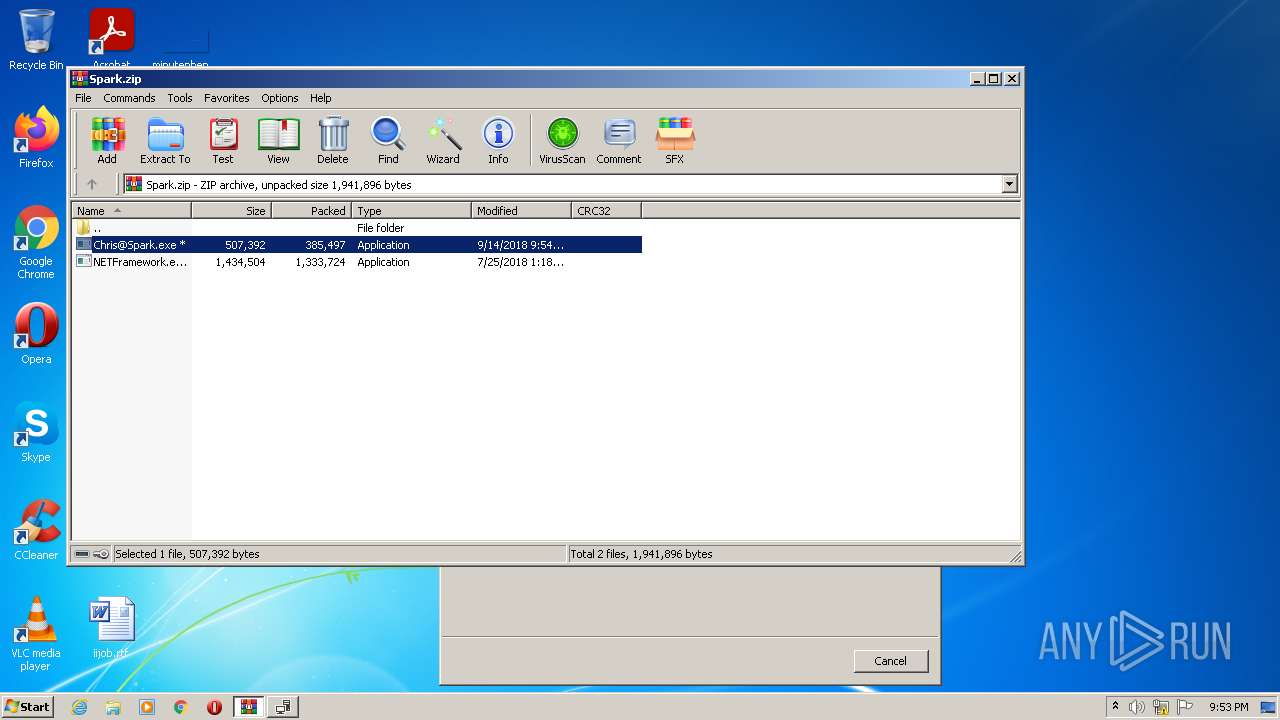The height and width of the screenshot is (720, 1280).
Task: Open the Comment tool
Action: [x=619, y=140]
